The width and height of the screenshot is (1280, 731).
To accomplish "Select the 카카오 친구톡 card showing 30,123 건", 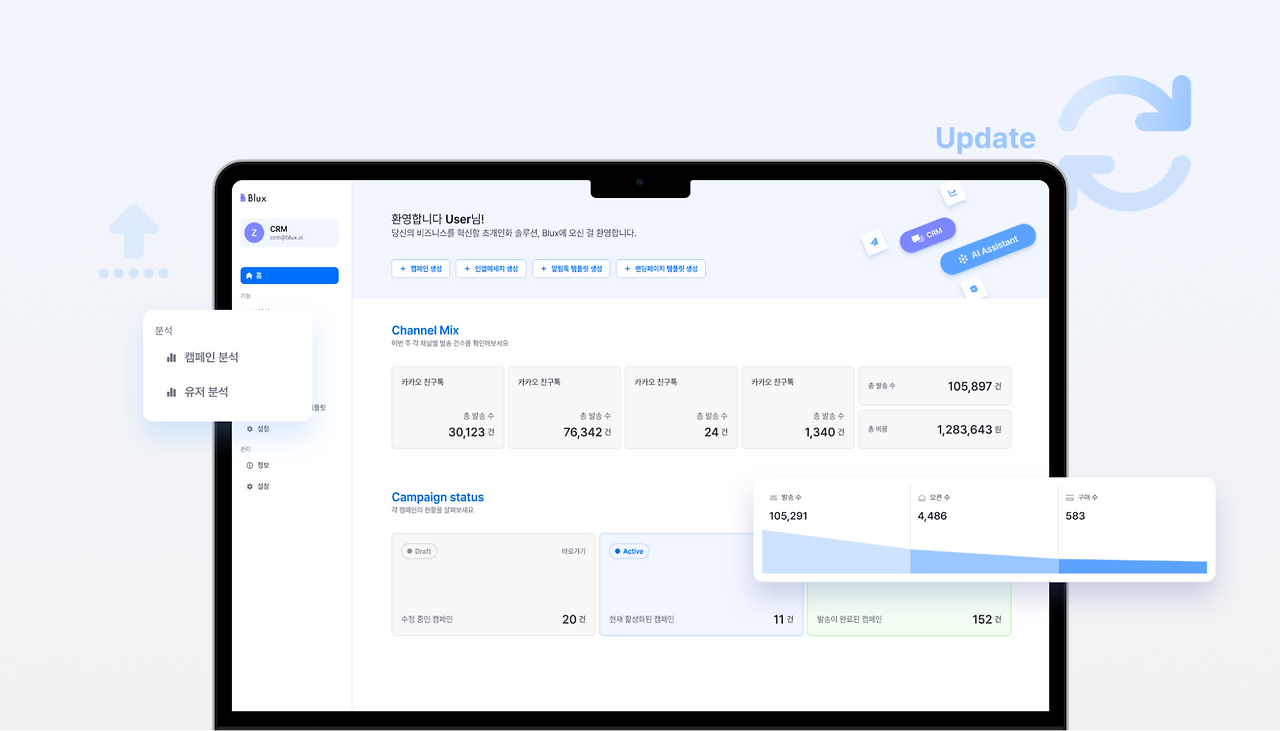I will coord(448,407).
